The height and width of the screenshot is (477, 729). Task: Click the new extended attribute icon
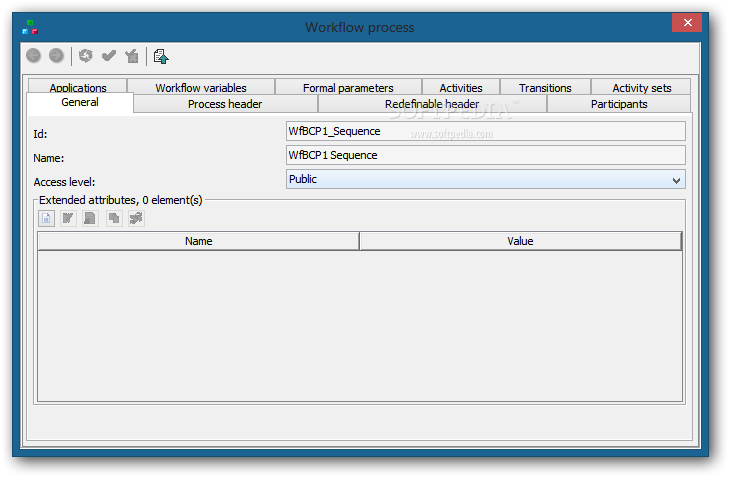point(46,218)
